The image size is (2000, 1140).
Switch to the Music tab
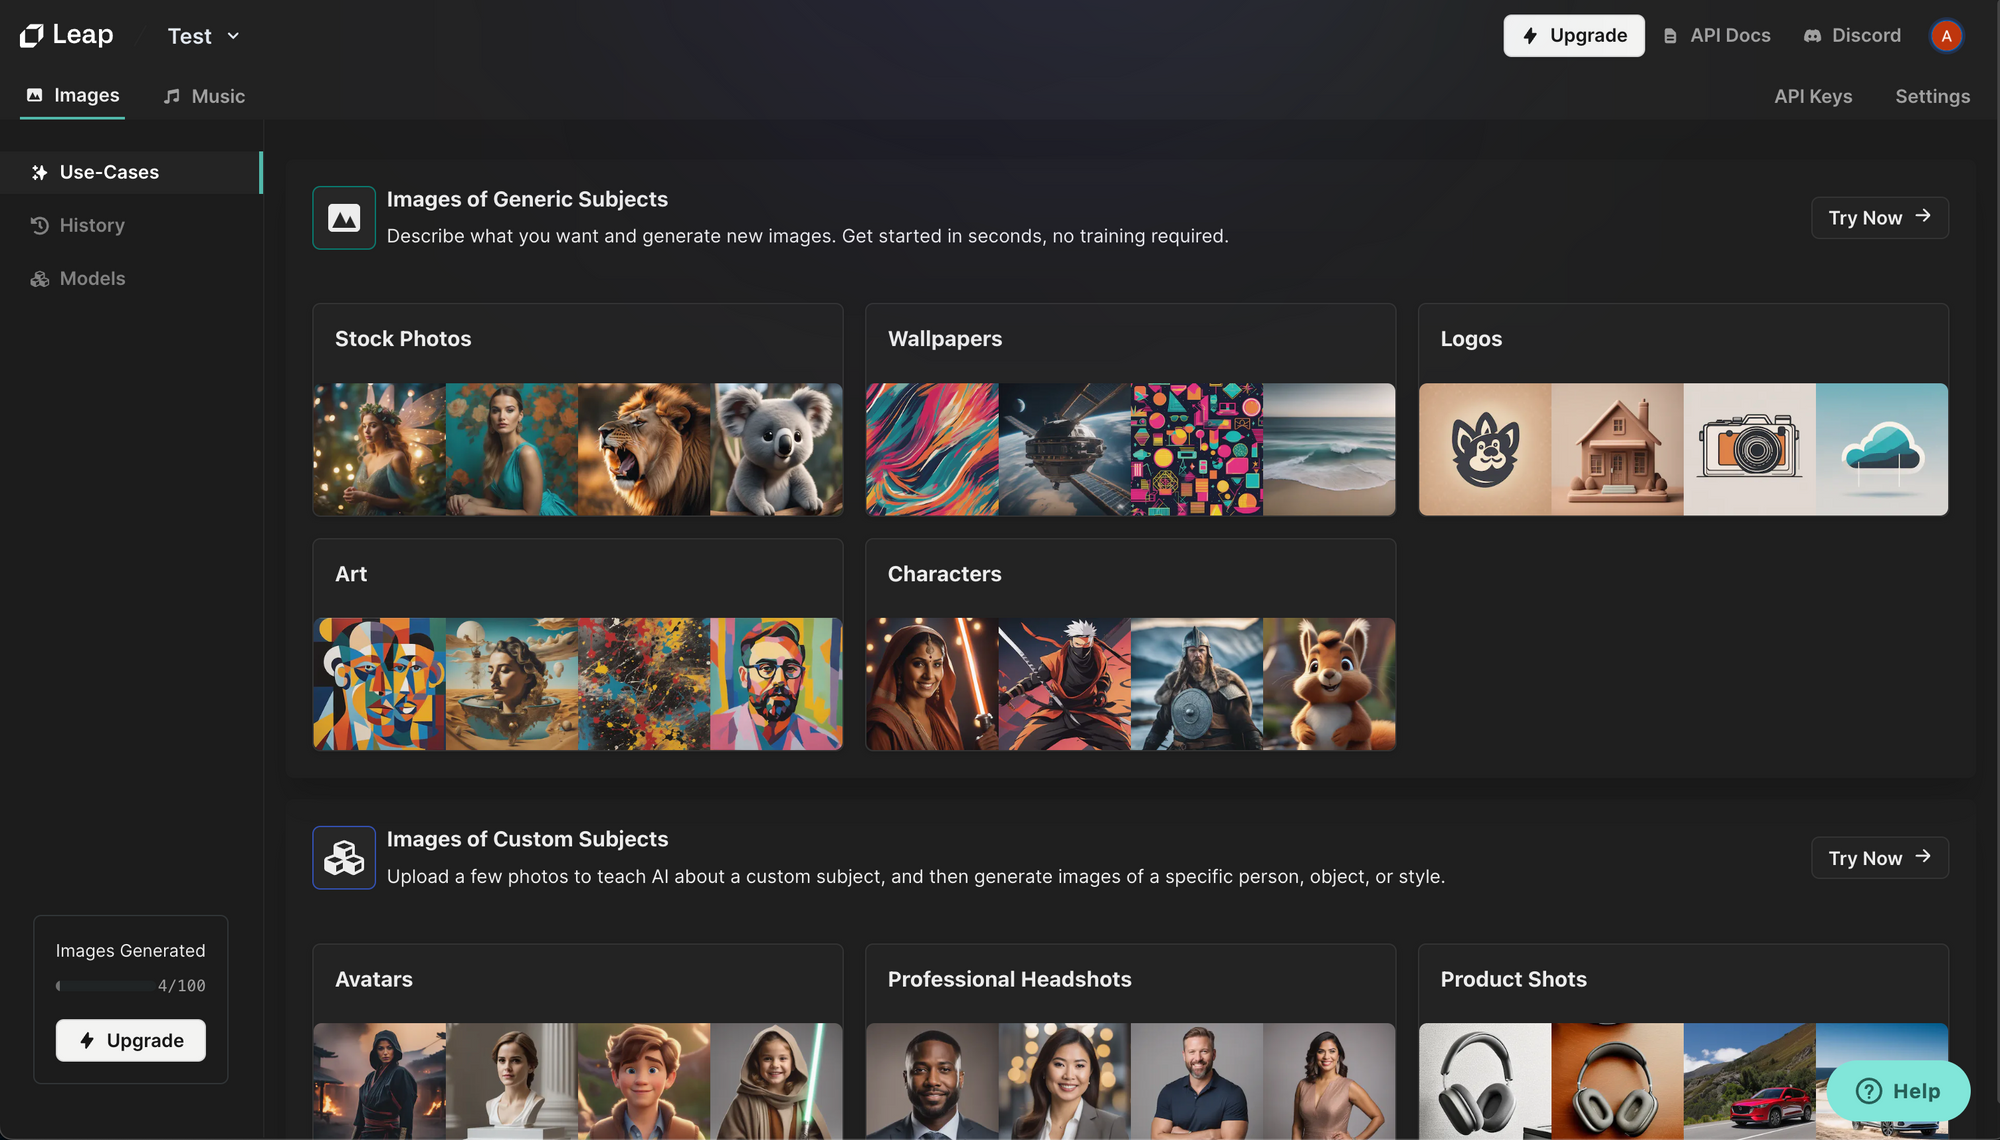pyautogui.click(x=204, y=96)
